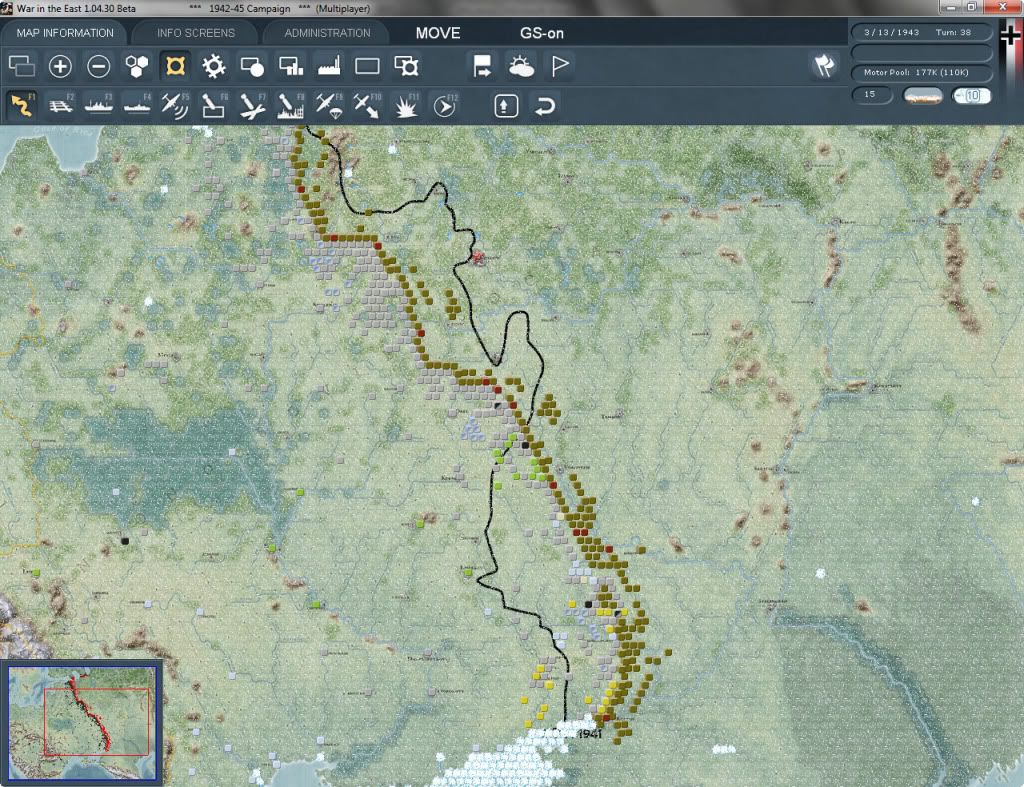1024x787 pixels.
Task: Open the MAP INFORMATION tab
Action: point(65,33)
